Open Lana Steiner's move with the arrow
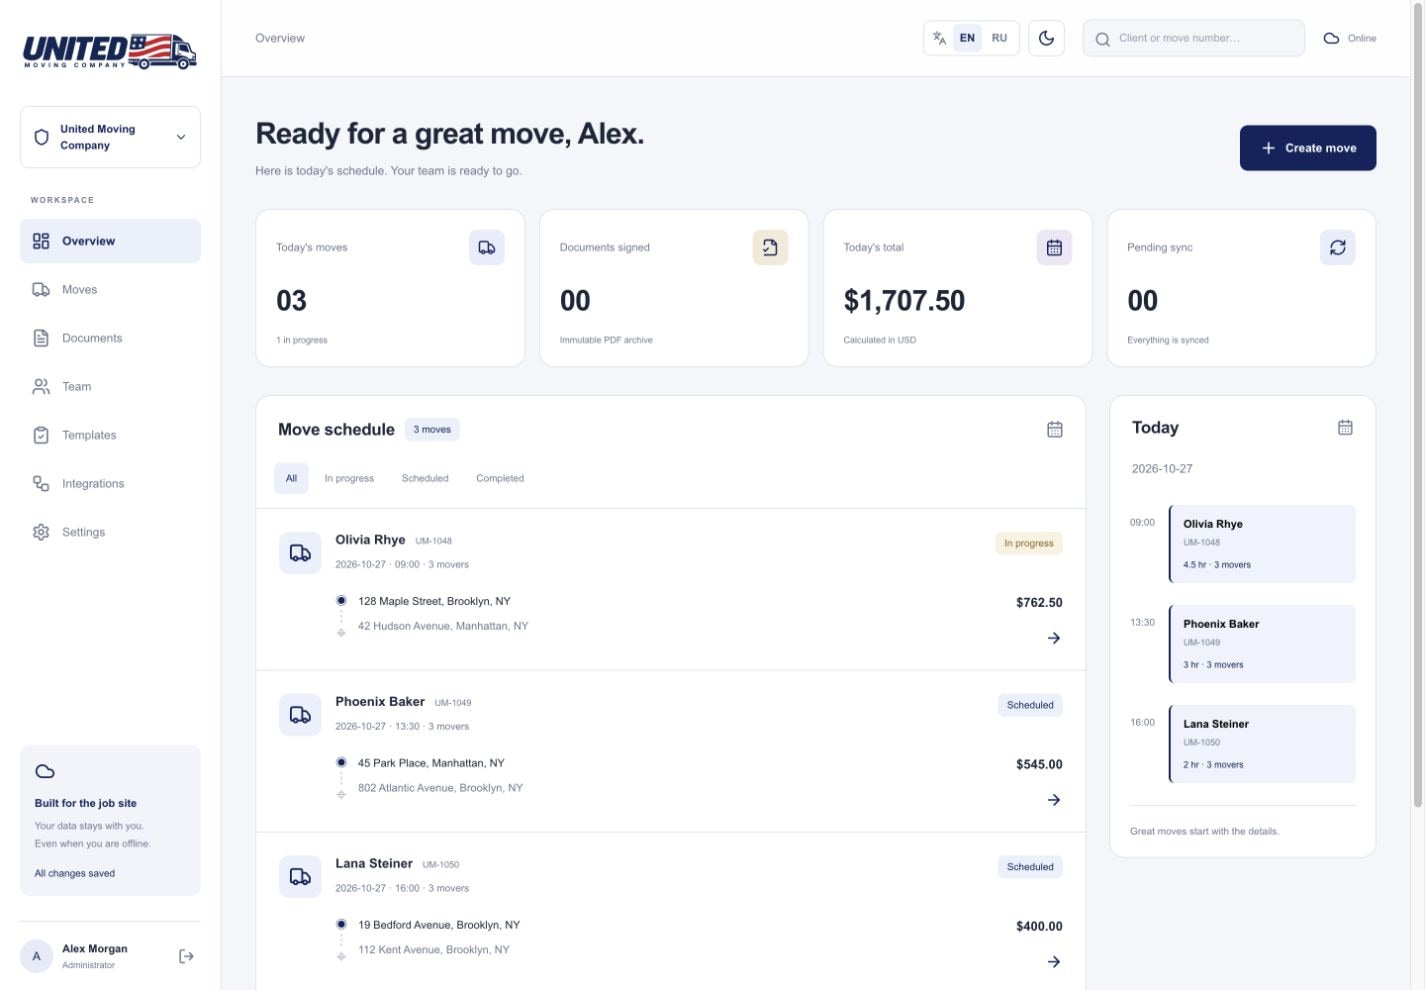Image resolution: width=1425 pixels, height=990 pixels. coord(1053,962)
